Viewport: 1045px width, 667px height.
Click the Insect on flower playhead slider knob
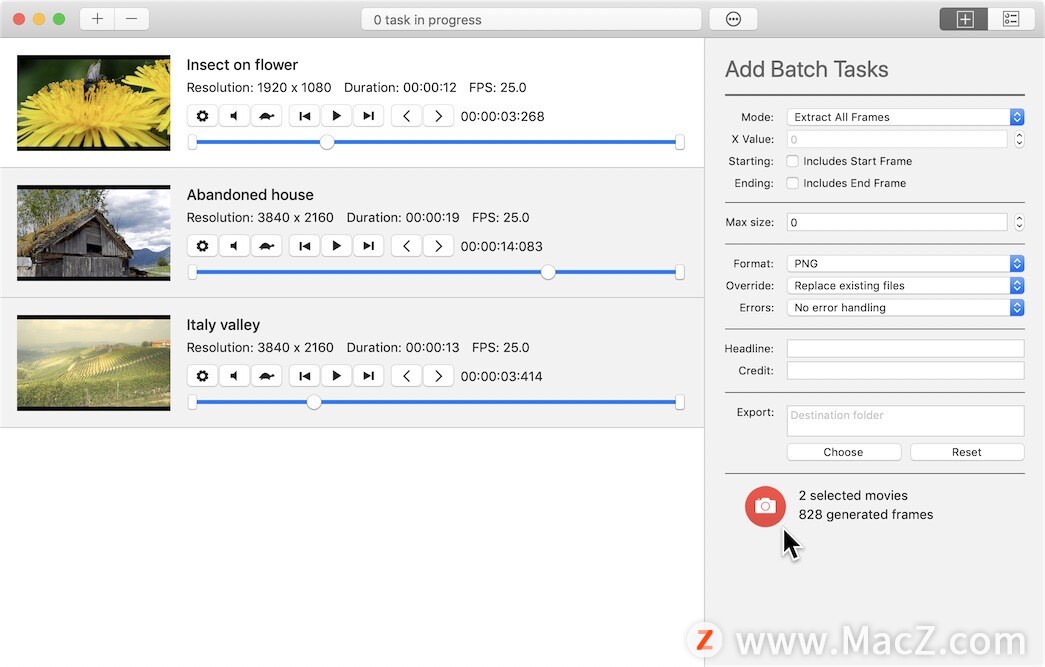(x=327, y=142)
